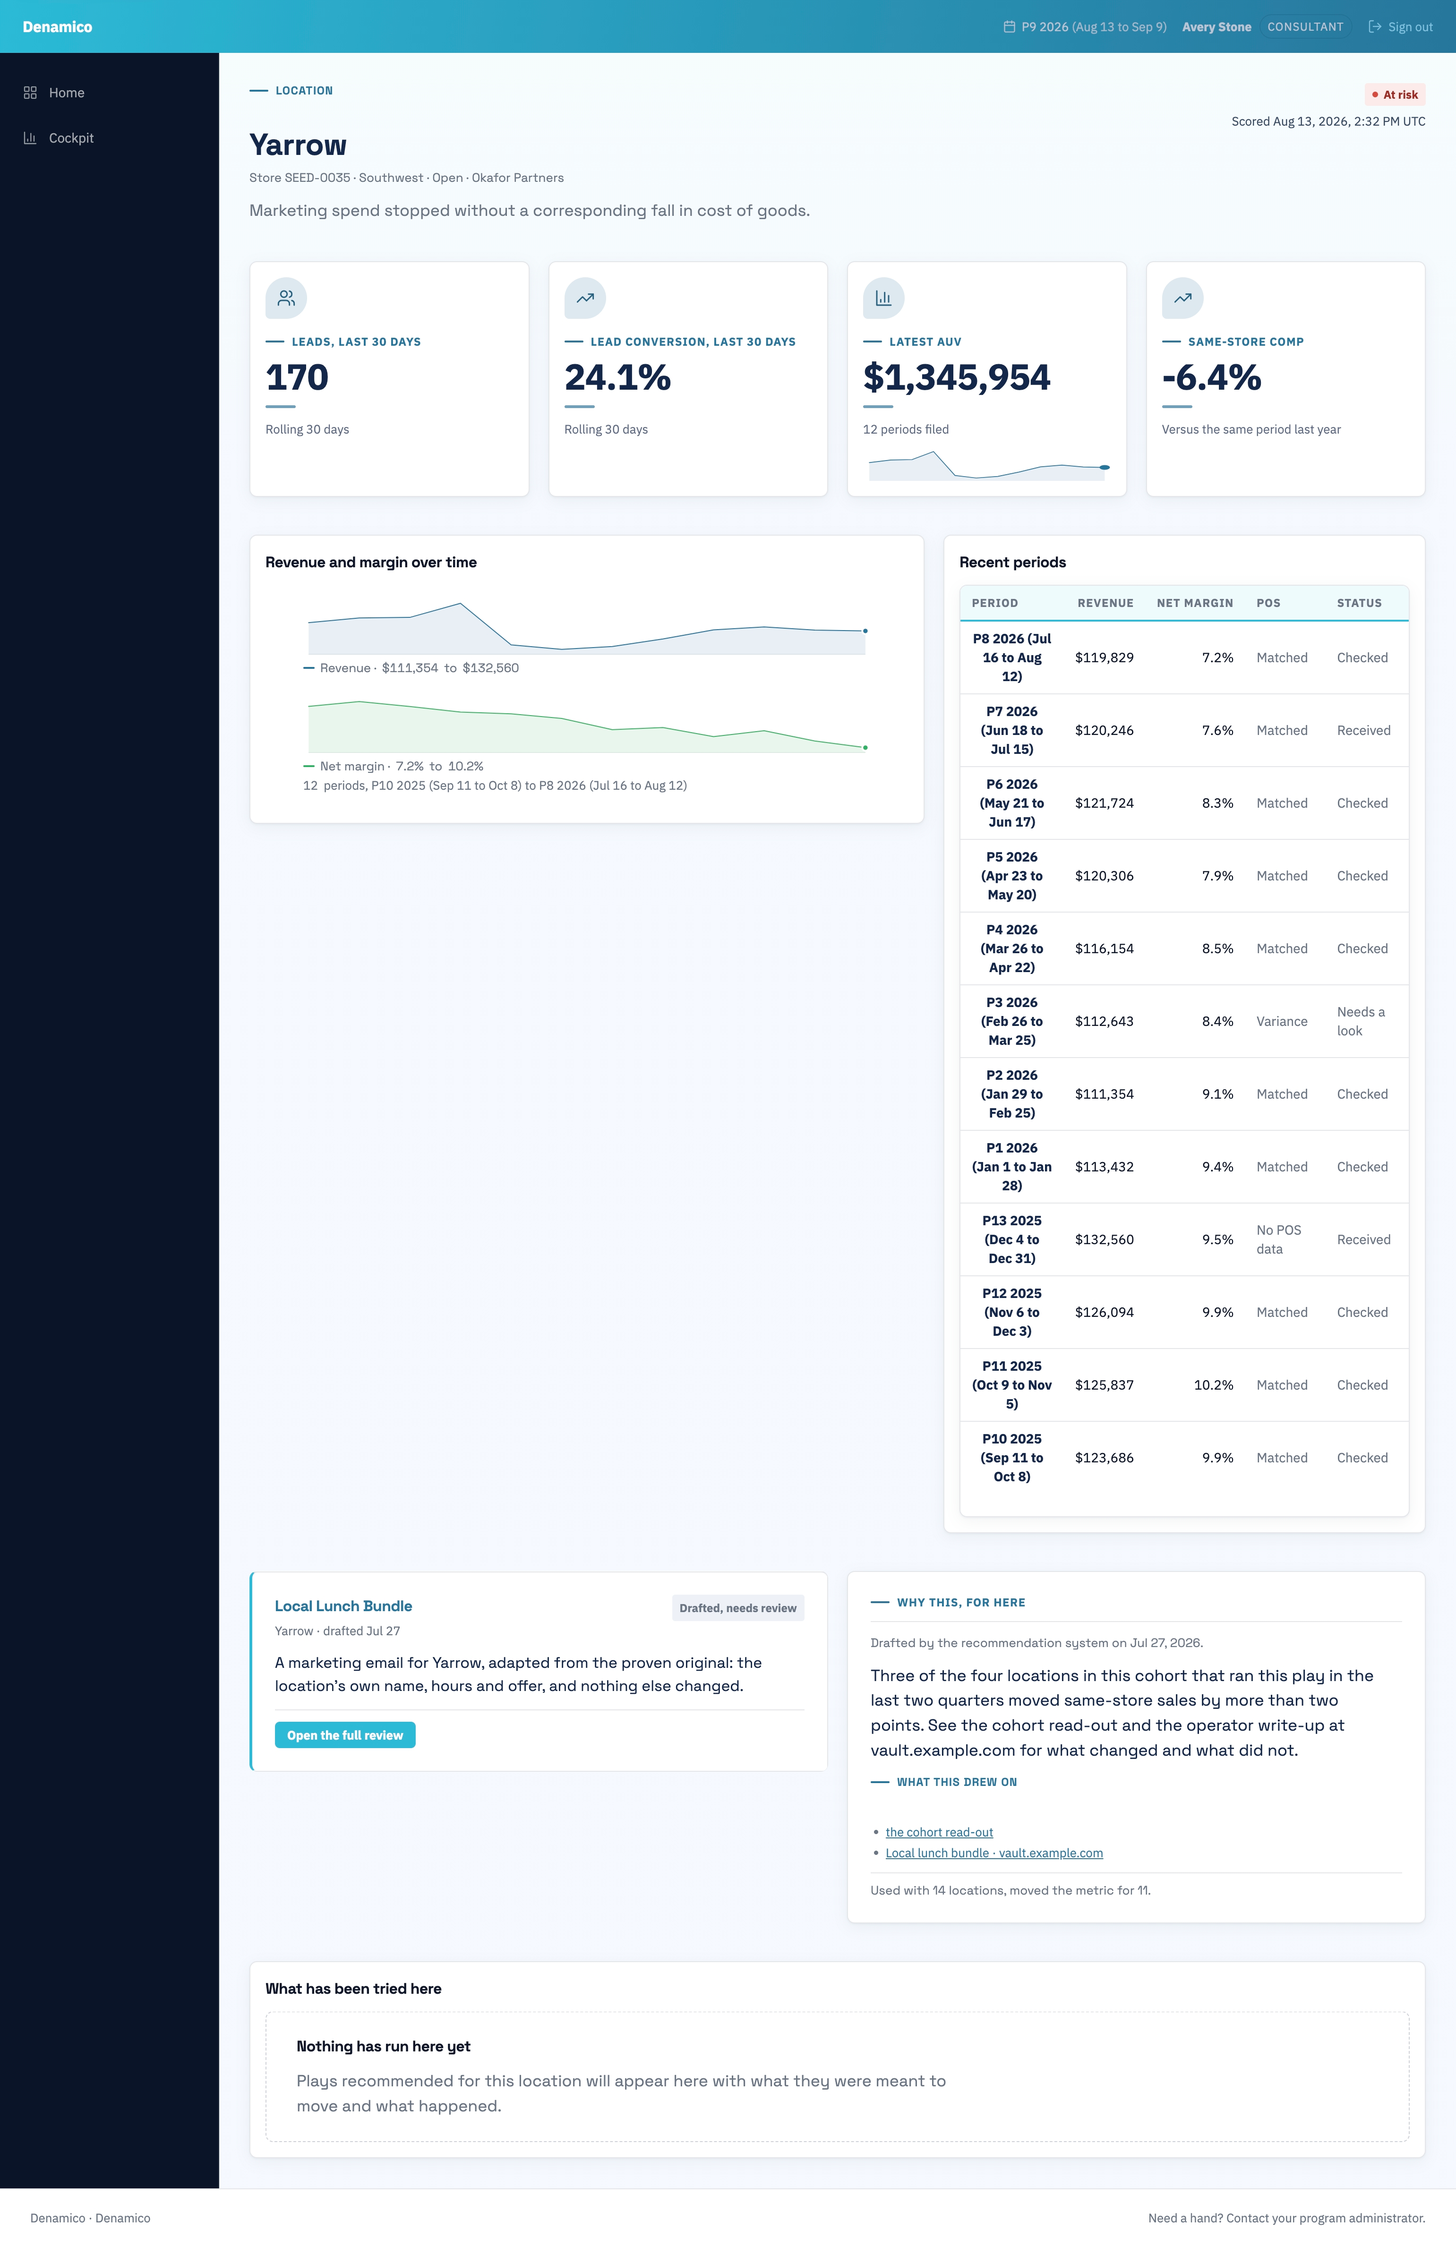Screen dimensions: 1456x2246
Task: Click the Status column header
Action: pyautogui.click(x=1359, y=603)
